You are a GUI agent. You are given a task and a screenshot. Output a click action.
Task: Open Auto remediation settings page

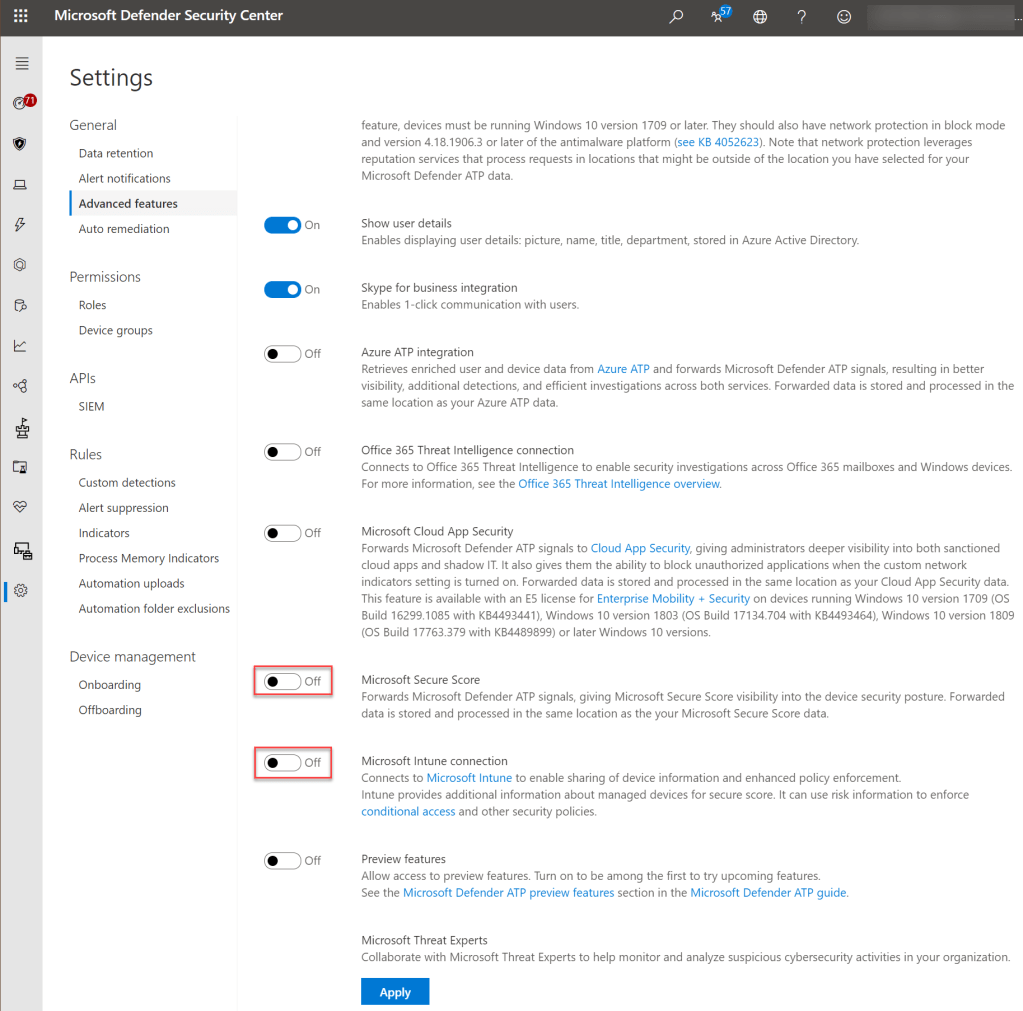pos(124,229)
